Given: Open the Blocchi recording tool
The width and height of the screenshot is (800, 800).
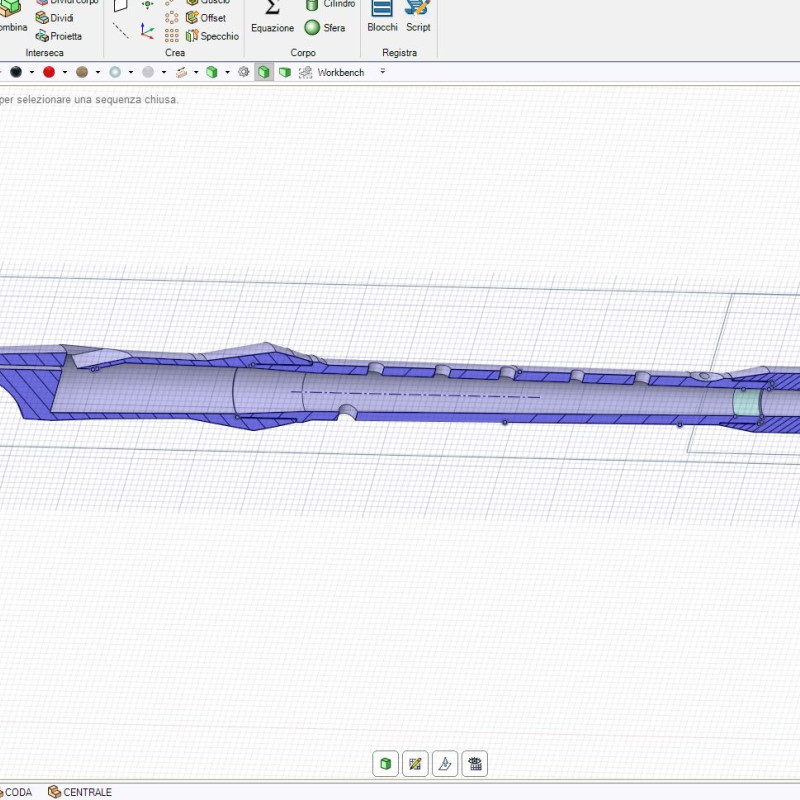Looking at the screenshot, I should (382, 17).
